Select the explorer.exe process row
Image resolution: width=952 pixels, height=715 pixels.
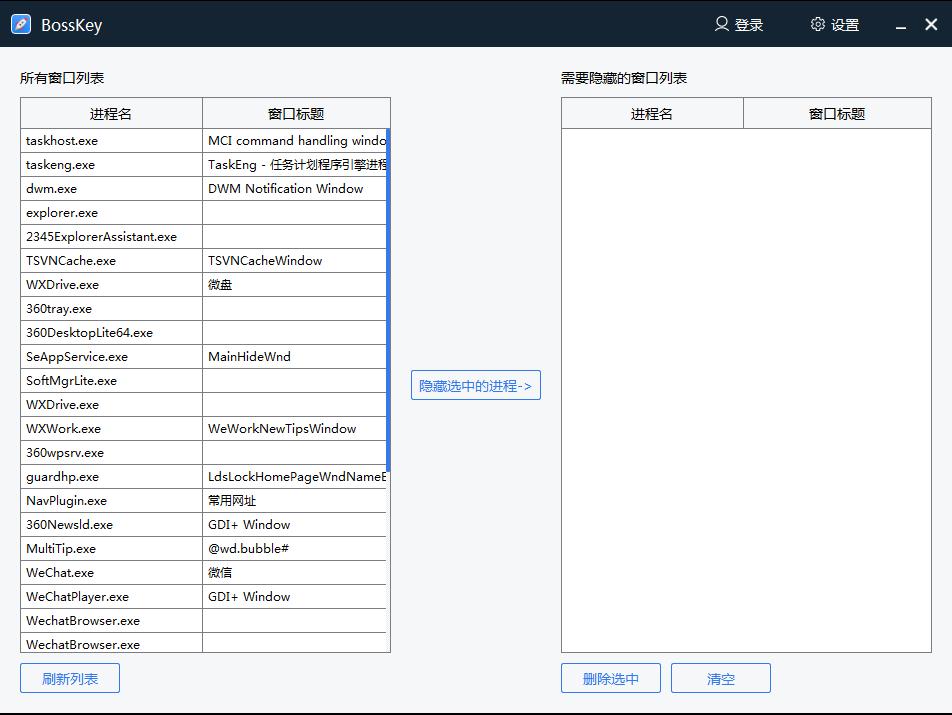110,212
